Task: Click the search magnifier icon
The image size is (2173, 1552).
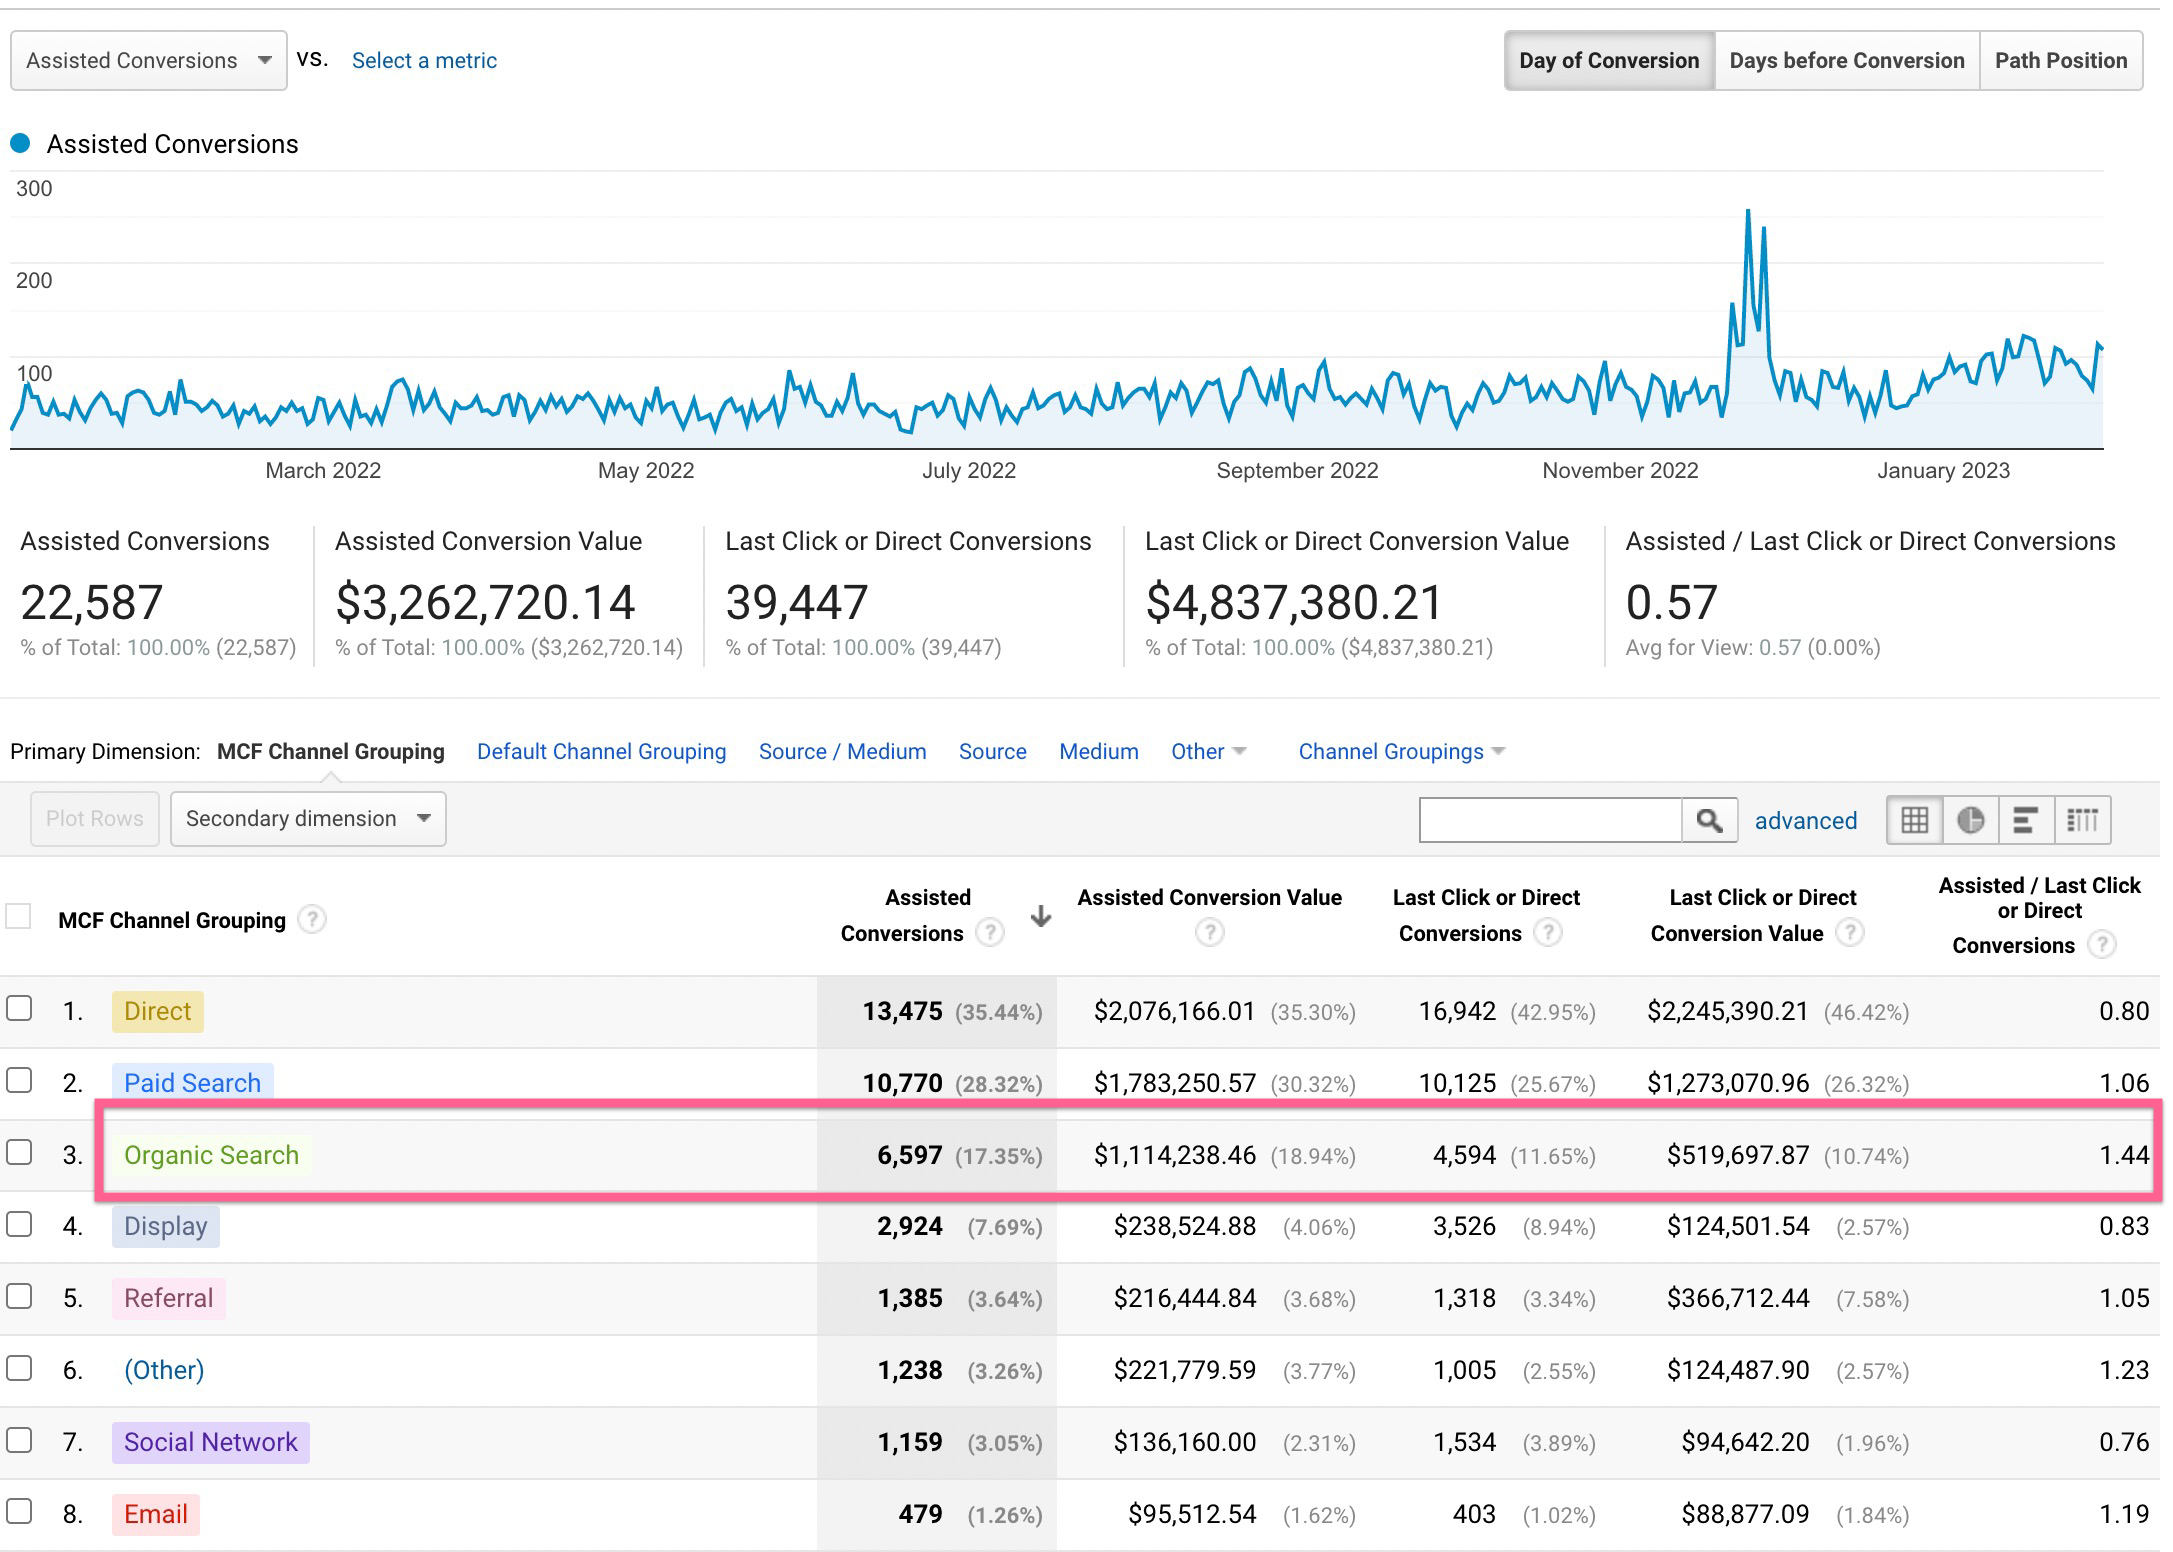Action: click(1711, 820)
